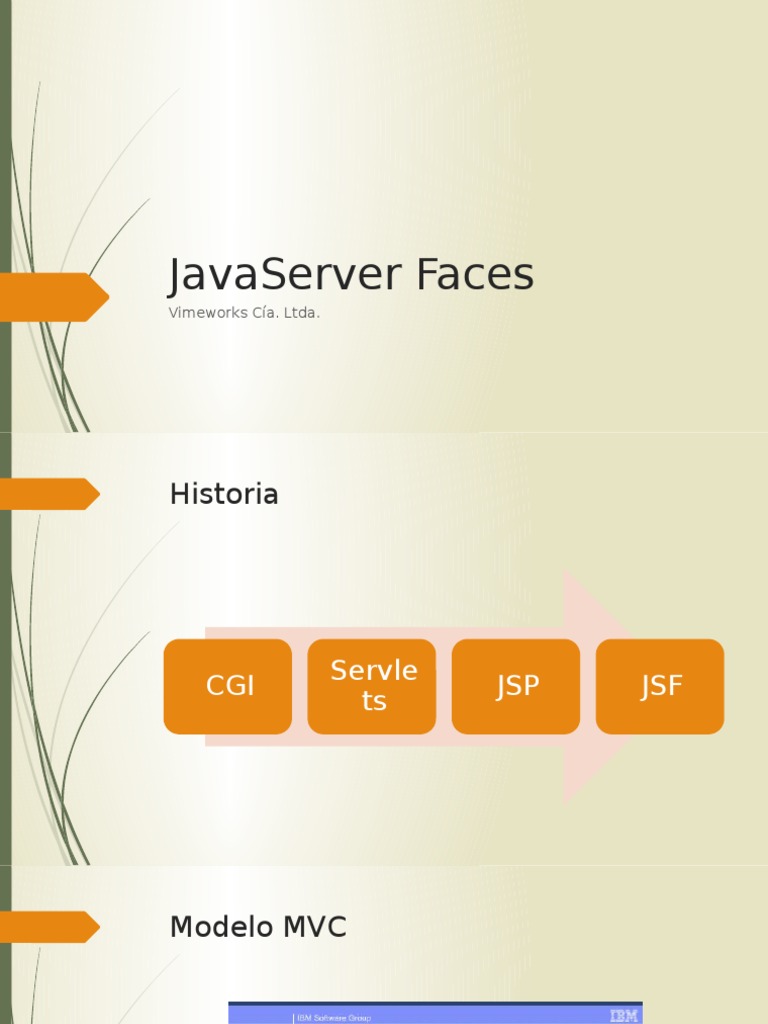The height and width of the screenshot is (1024, 768).
Task: Select the JSP box in the diagram
Action: [x=516, y=686]
